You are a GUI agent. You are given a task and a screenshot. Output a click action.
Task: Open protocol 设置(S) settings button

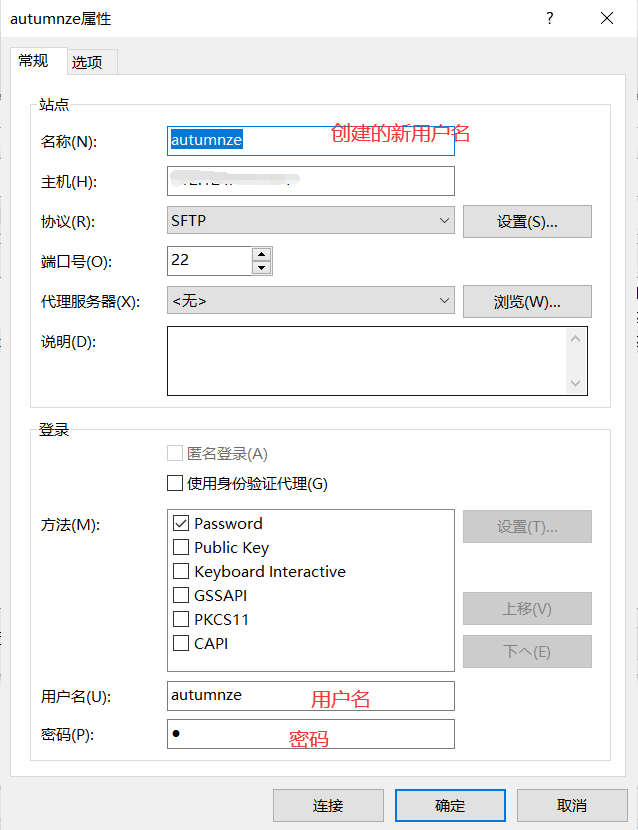click(527, 221)
